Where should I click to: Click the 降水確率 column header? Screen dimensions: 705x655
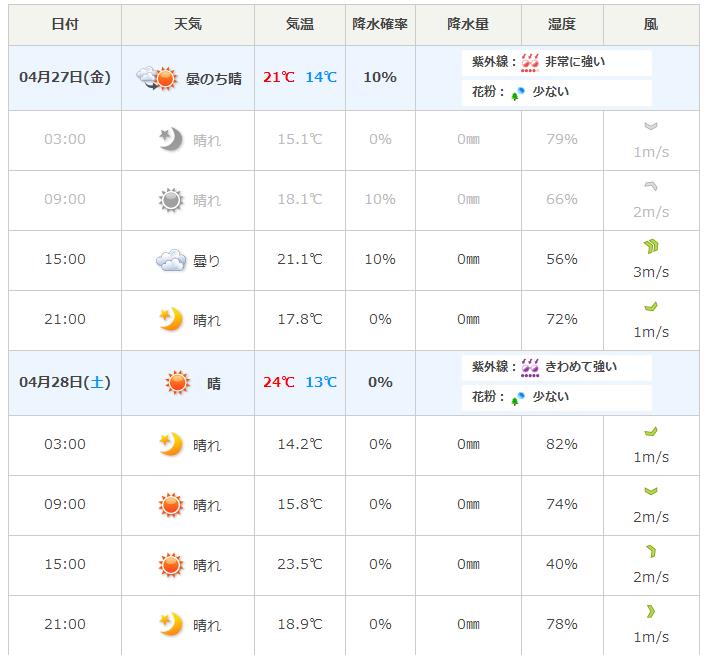tap(380, 23)
